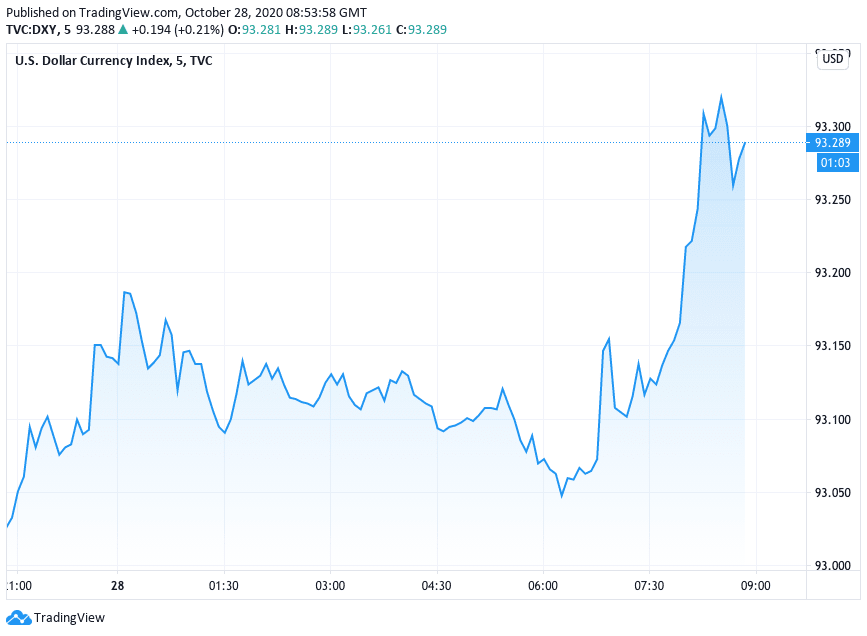The height and width of the screenshot is (636, 867).
Task: Click the 93.000 price axis label
Action: [x=832, y=566]
